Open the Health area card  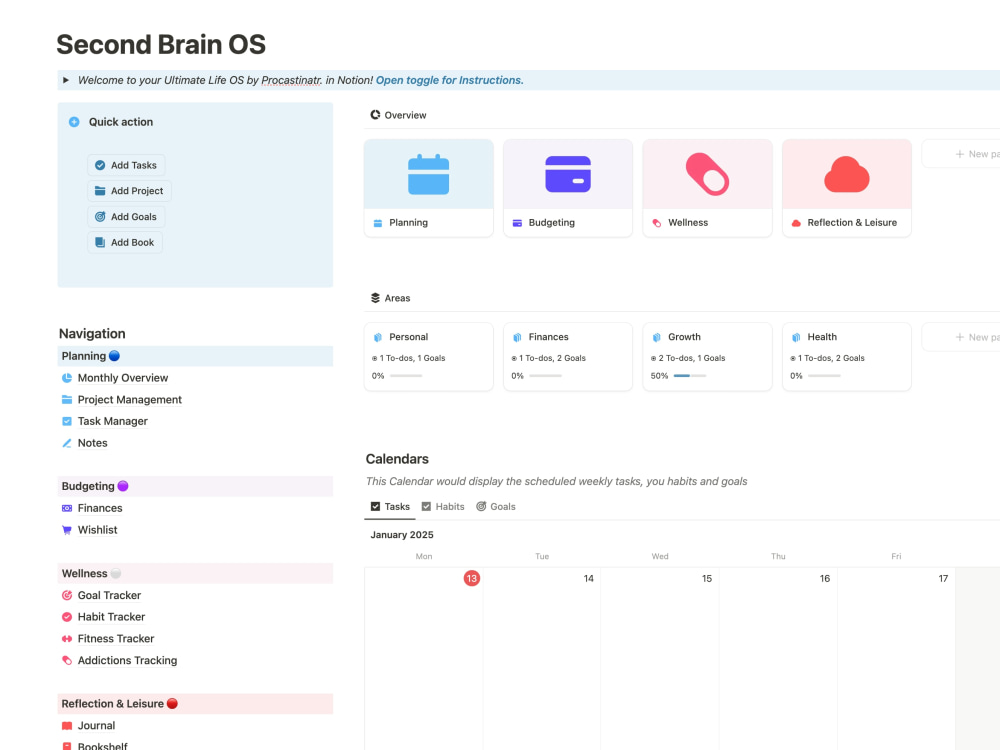coord(847,357)
